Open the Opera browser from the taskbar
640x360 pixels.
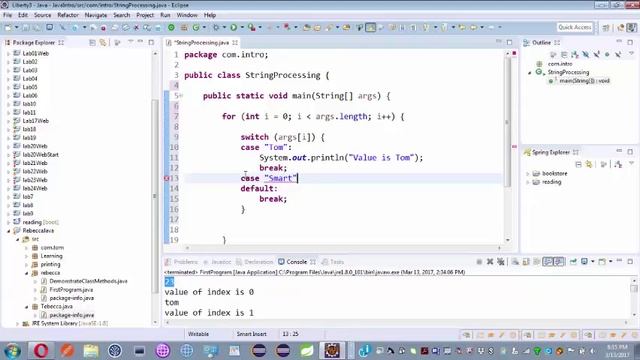(41, 350)
